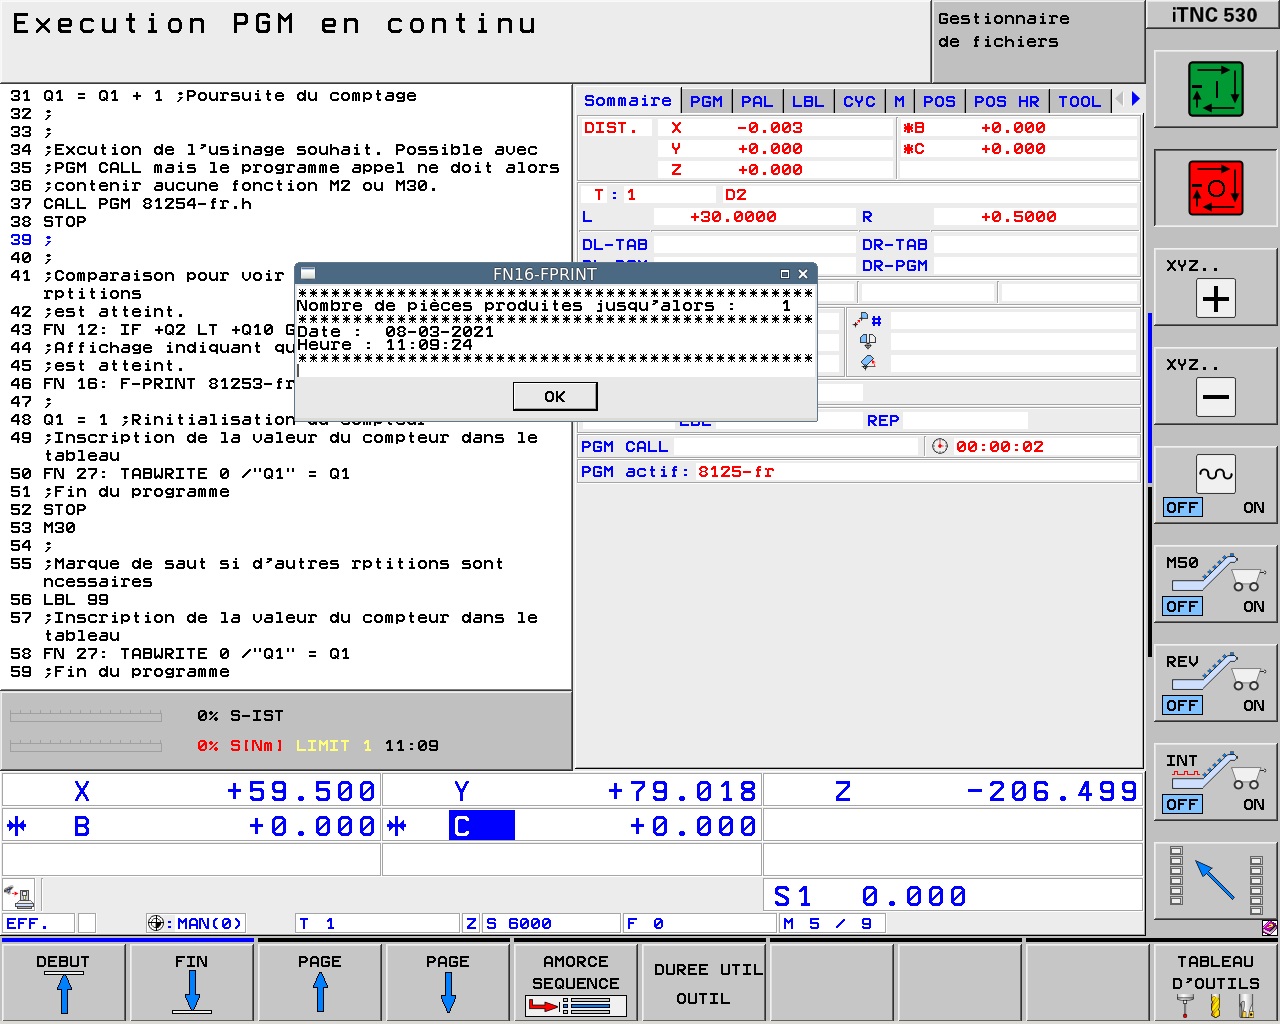
Task: Open the FN16-FPRINT dialog system menu icon
Action: pyautogui.click(x=308, y=273)
